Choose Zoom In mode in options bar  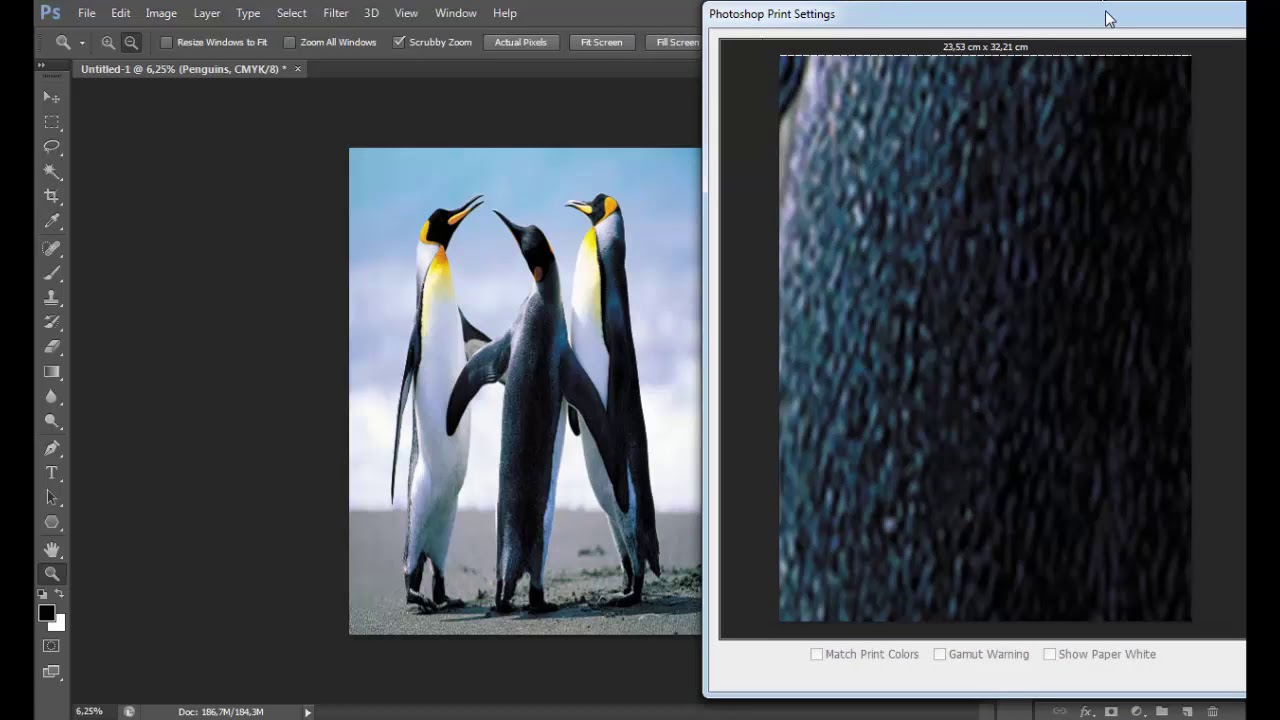[108, 42]
